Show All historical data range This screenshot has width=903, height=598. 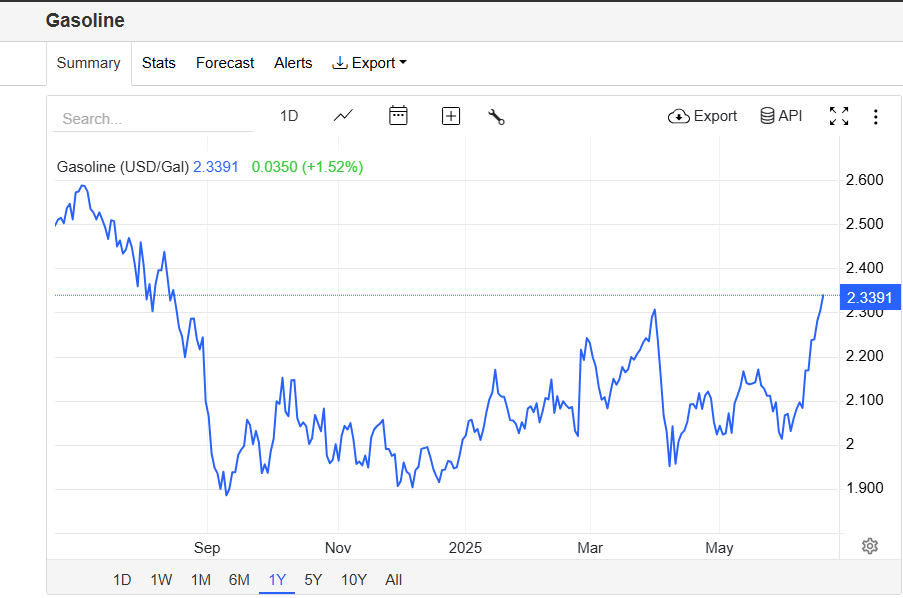tap(393, 580)
